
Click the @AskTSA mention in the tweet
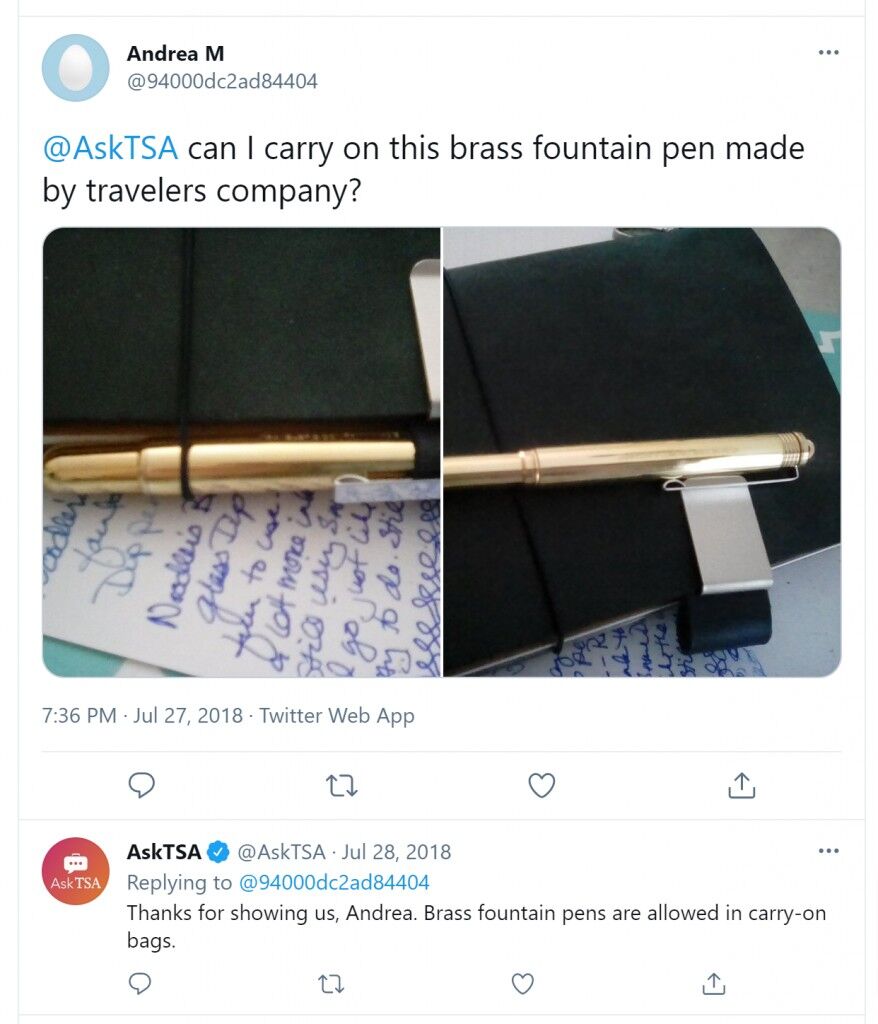(110, 148)
